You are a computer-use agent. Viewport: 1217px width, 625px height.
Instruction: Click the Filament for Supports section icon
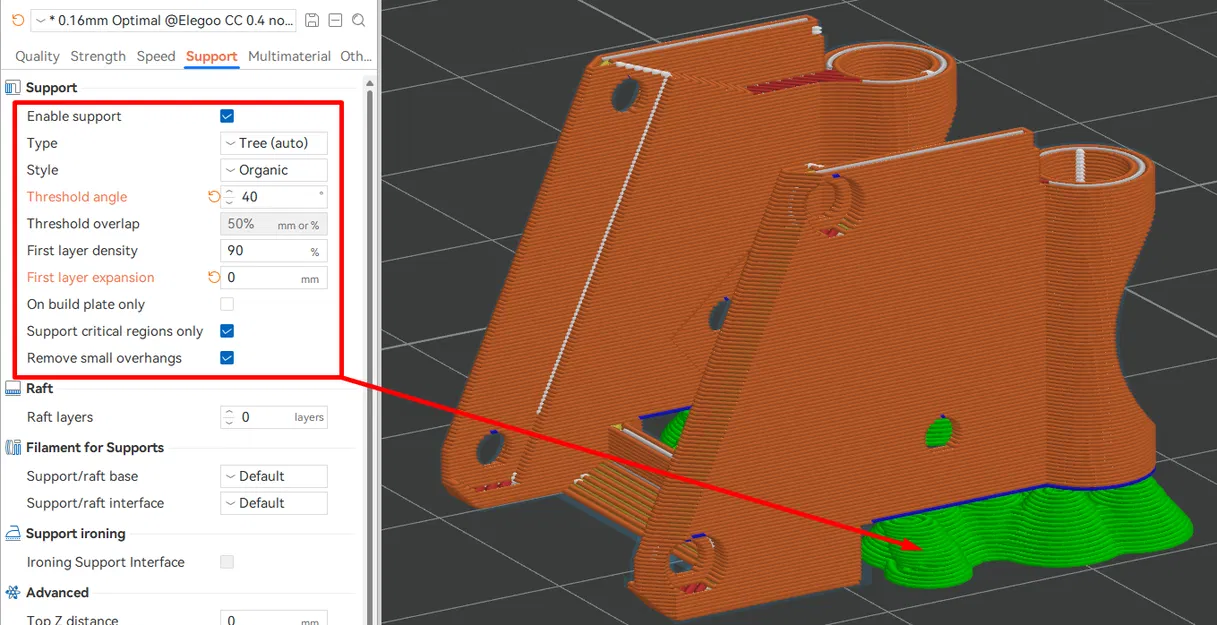13,447
